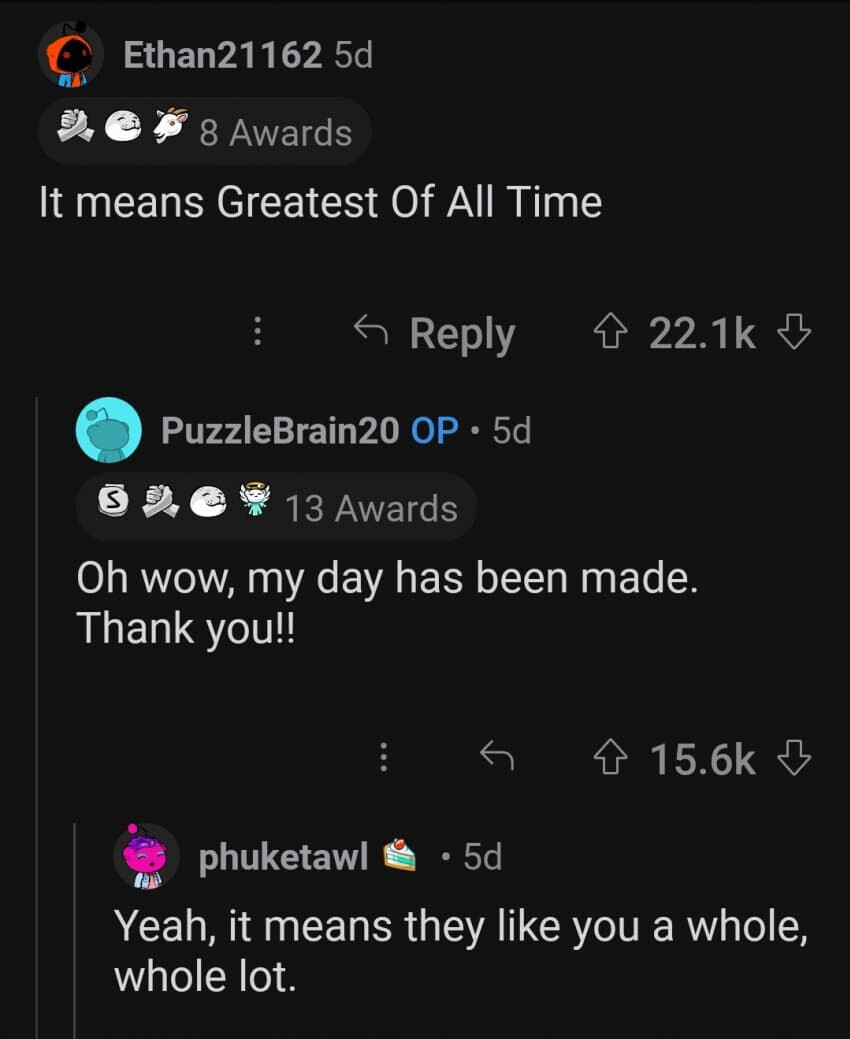The image size is (850, 1039).
Task: Downvote Ethan21162's comment
Action: coord(793,333)
